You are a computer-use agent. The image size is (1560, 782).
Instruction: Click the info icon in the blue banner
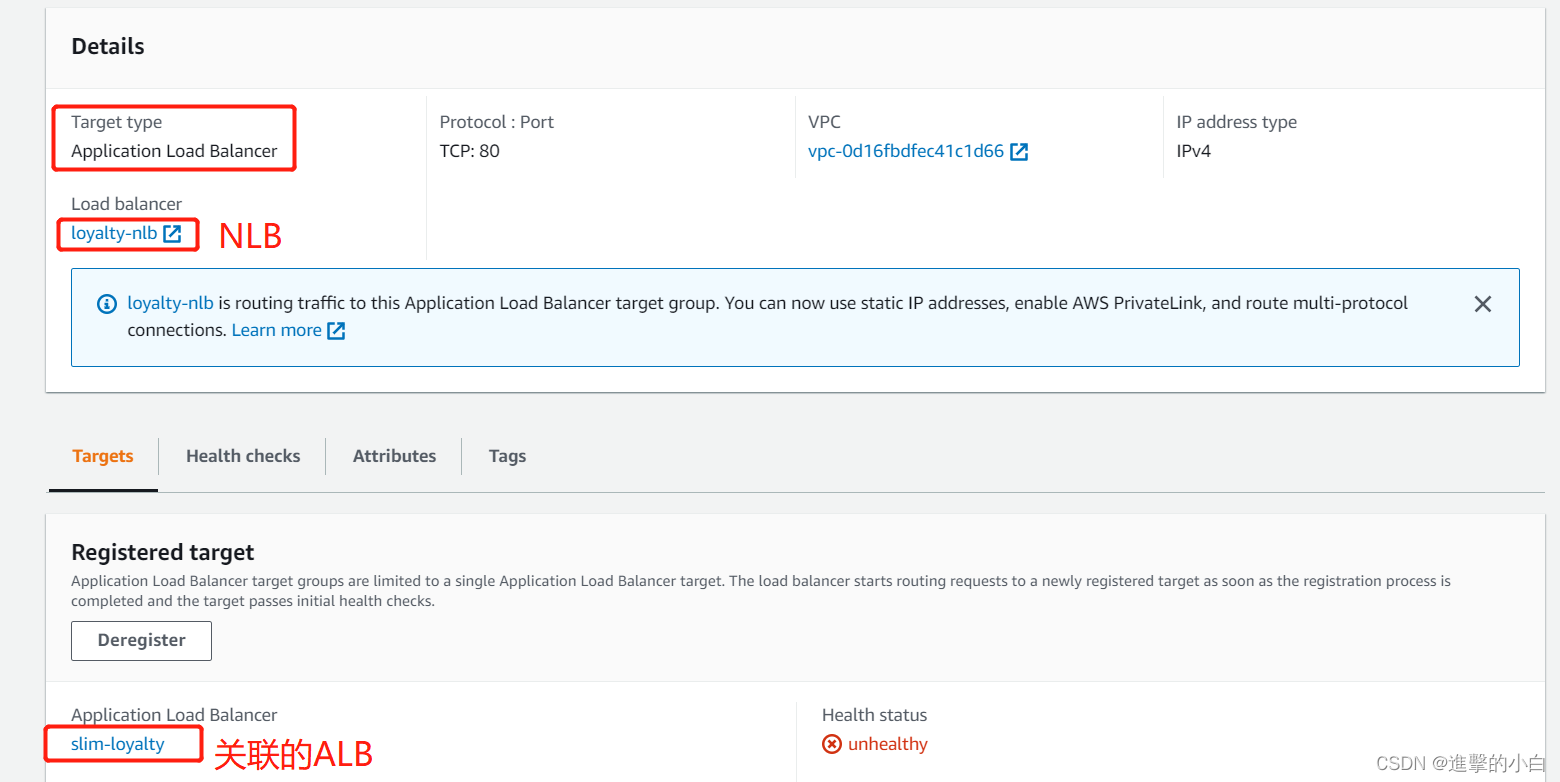(107, 304)
